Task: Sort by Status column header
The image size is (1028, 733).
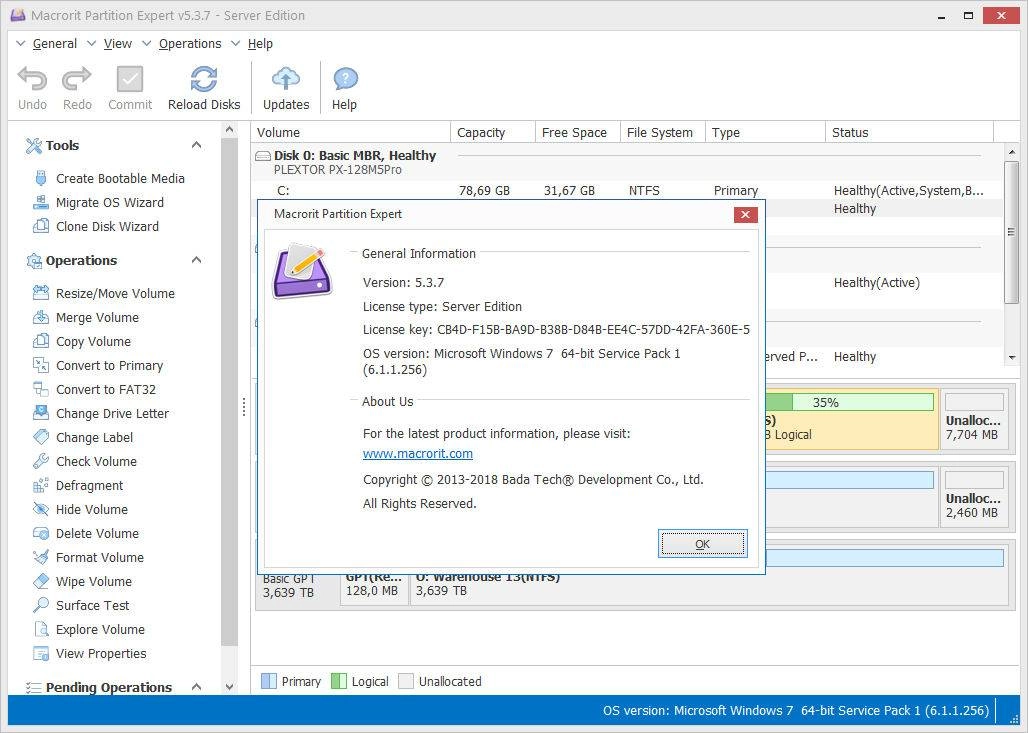Action: click(909, 132)
